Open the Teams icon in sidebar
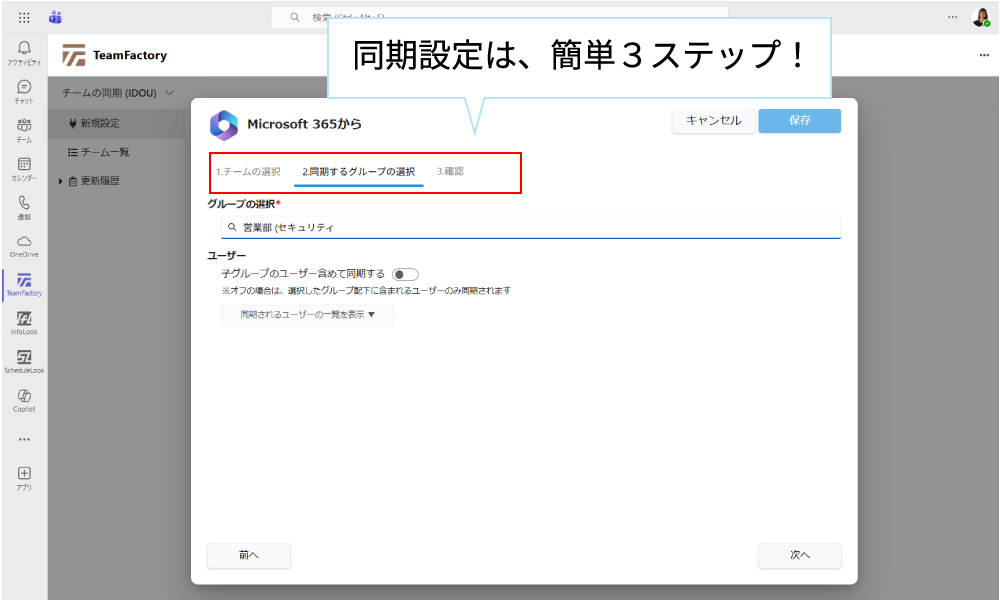The height and width of the screenshot is (600, 1000). point(24,129)
